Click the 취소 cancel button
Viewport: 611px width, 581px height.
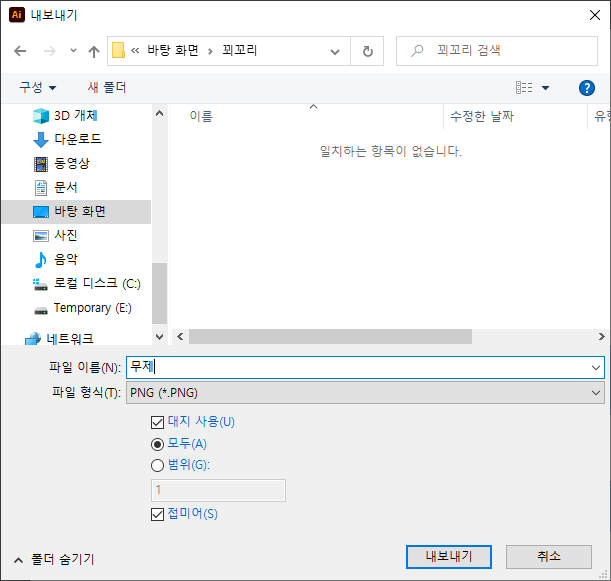point(549,557)
